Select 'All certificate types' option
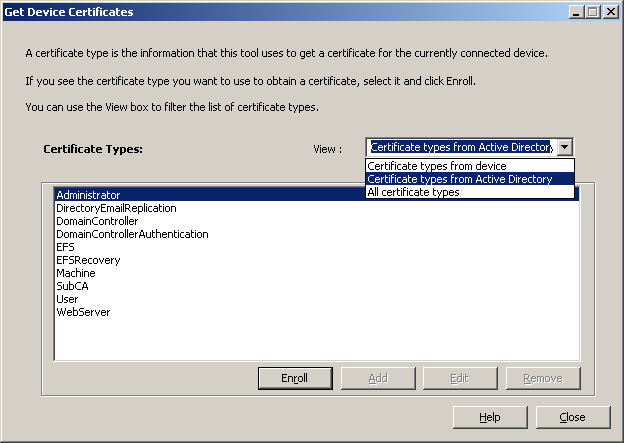The image size is (624, 443). point(470,192)
